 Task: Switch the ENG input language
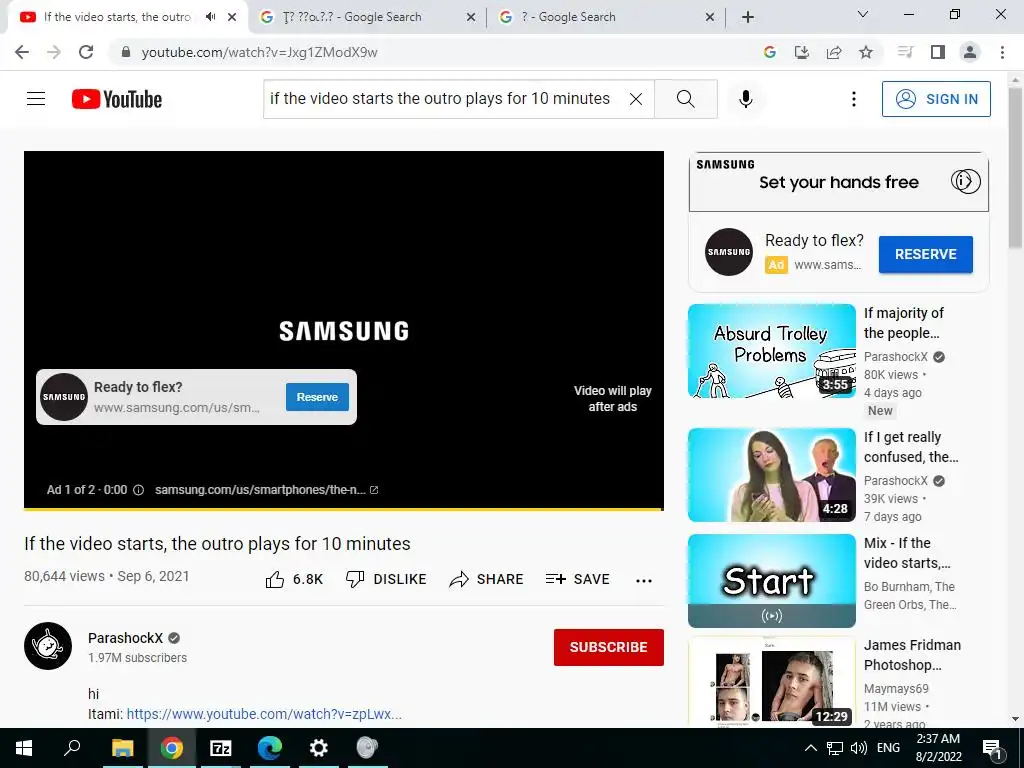(x=888, y=748)
